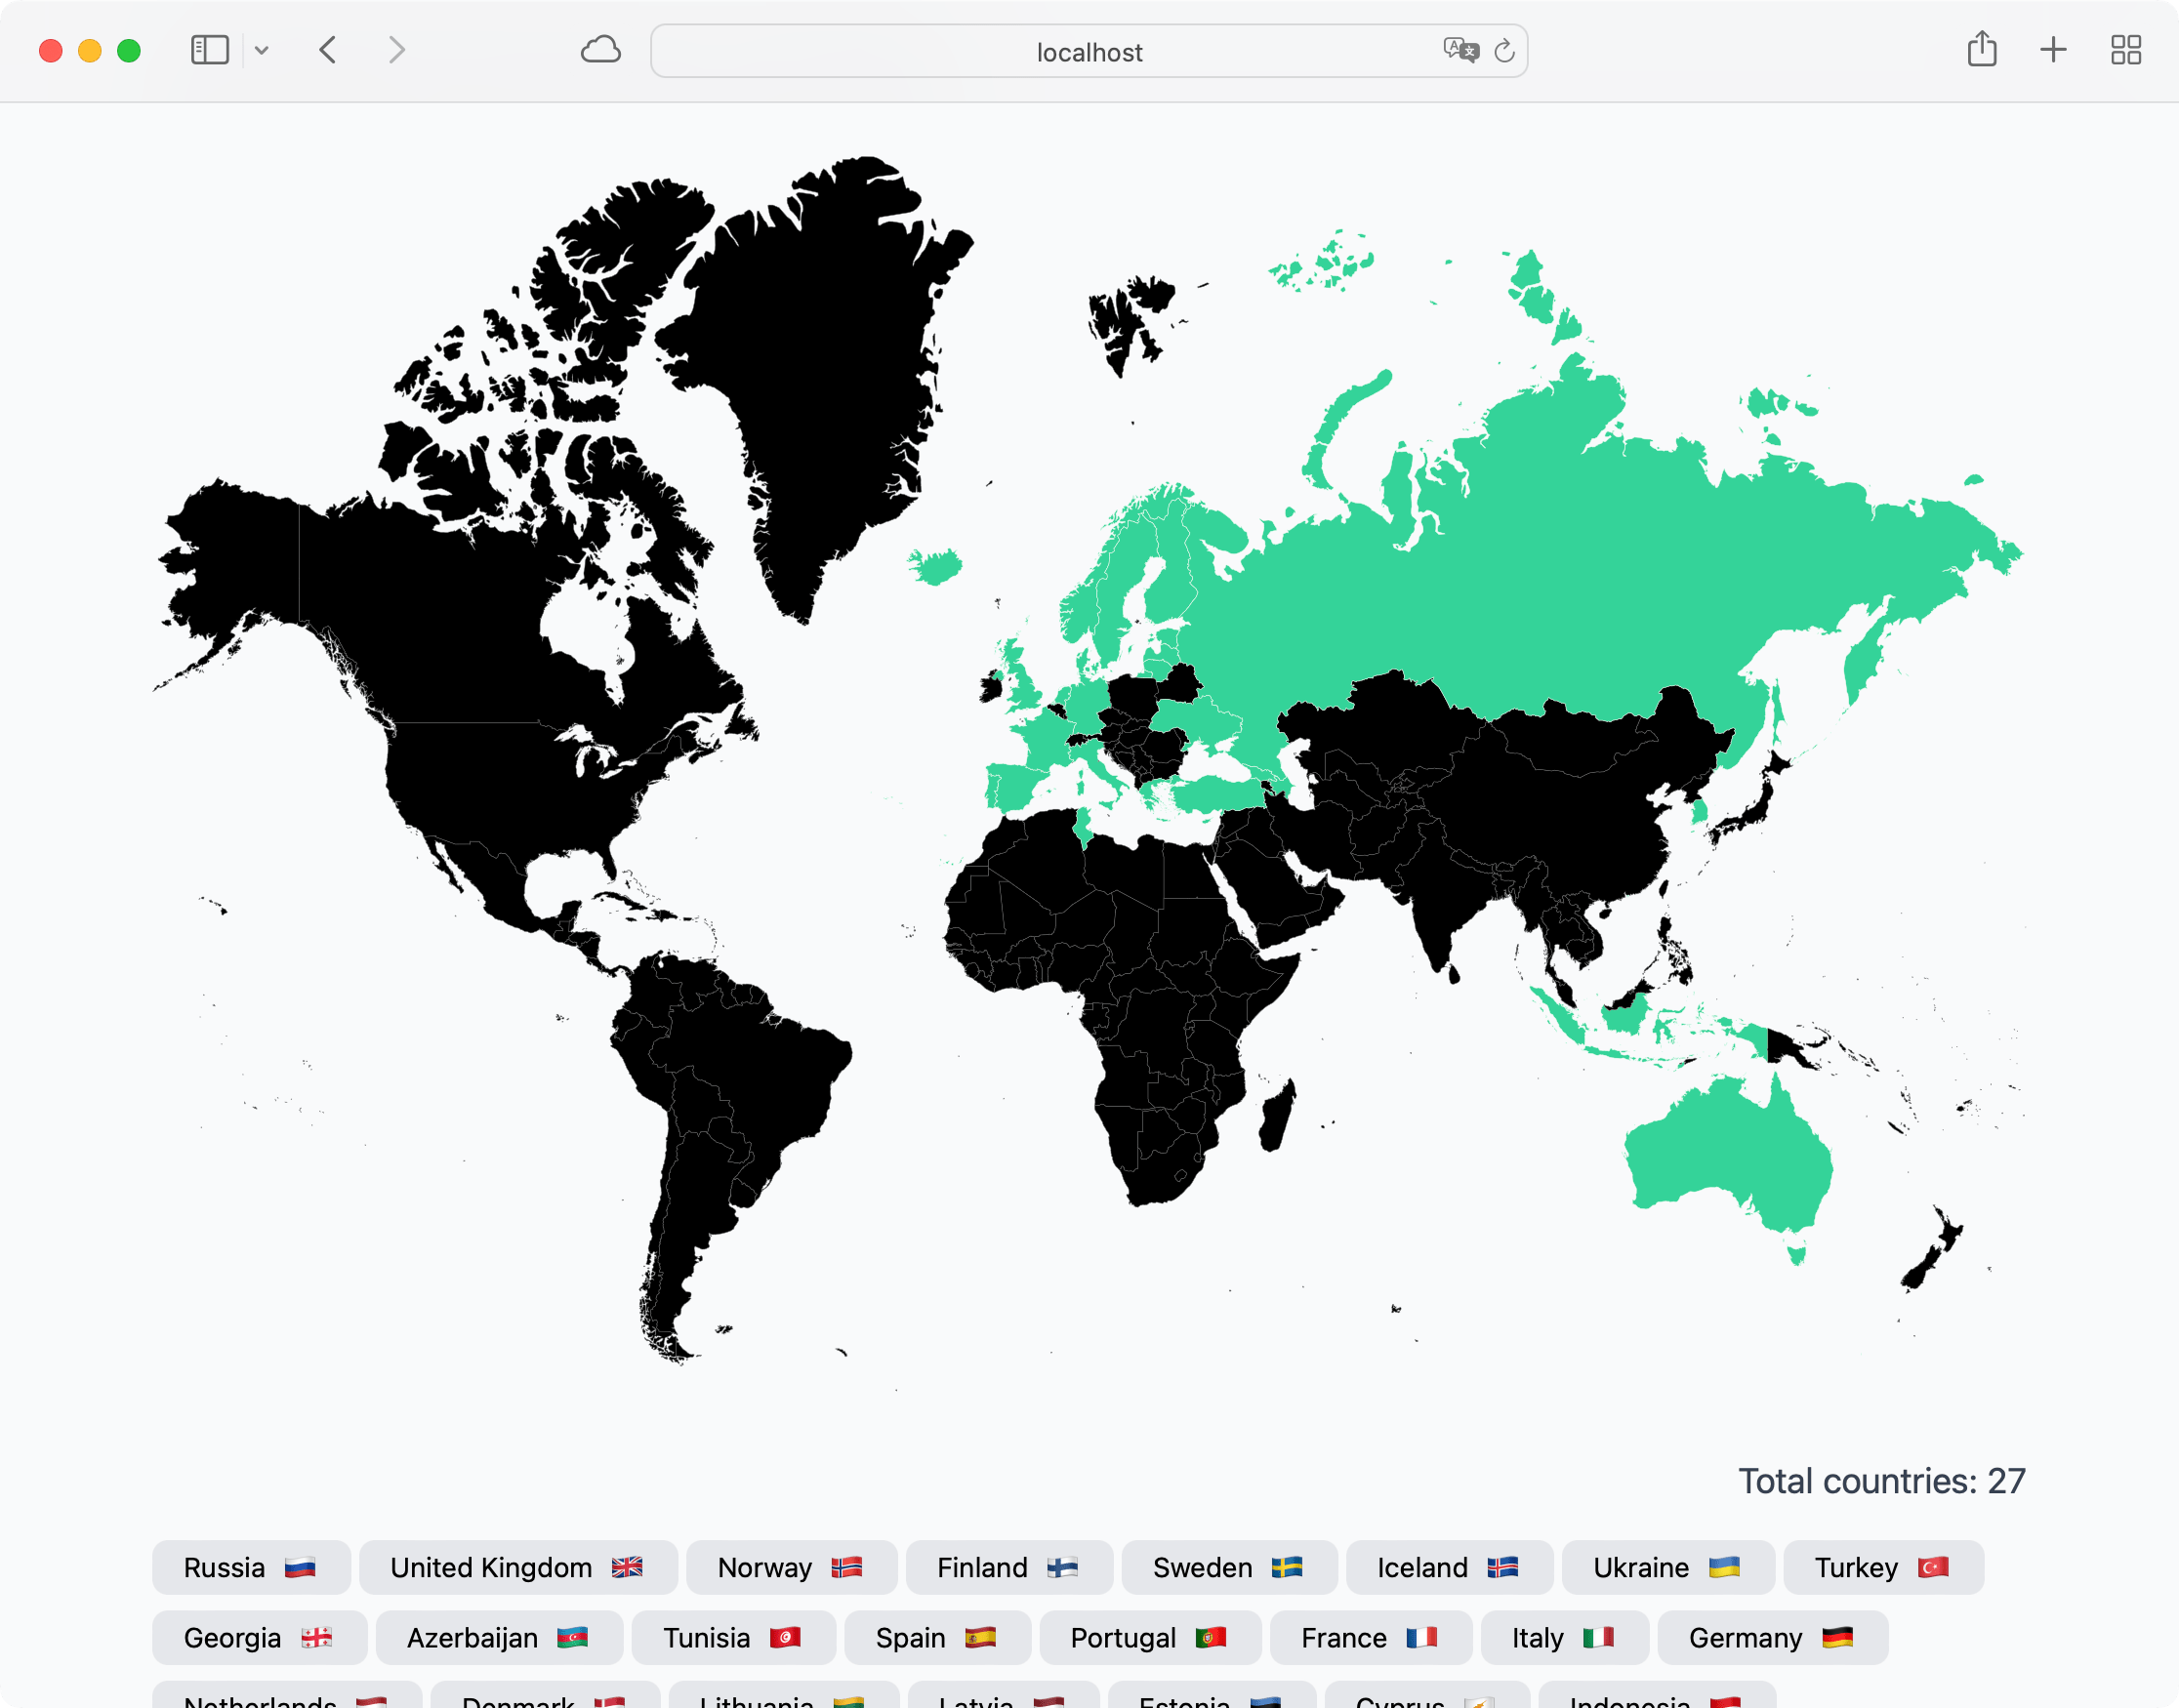The image size is (2179, 1708).
Task: Toggle the Russia country chip
Action: (x=251, y=1567)
